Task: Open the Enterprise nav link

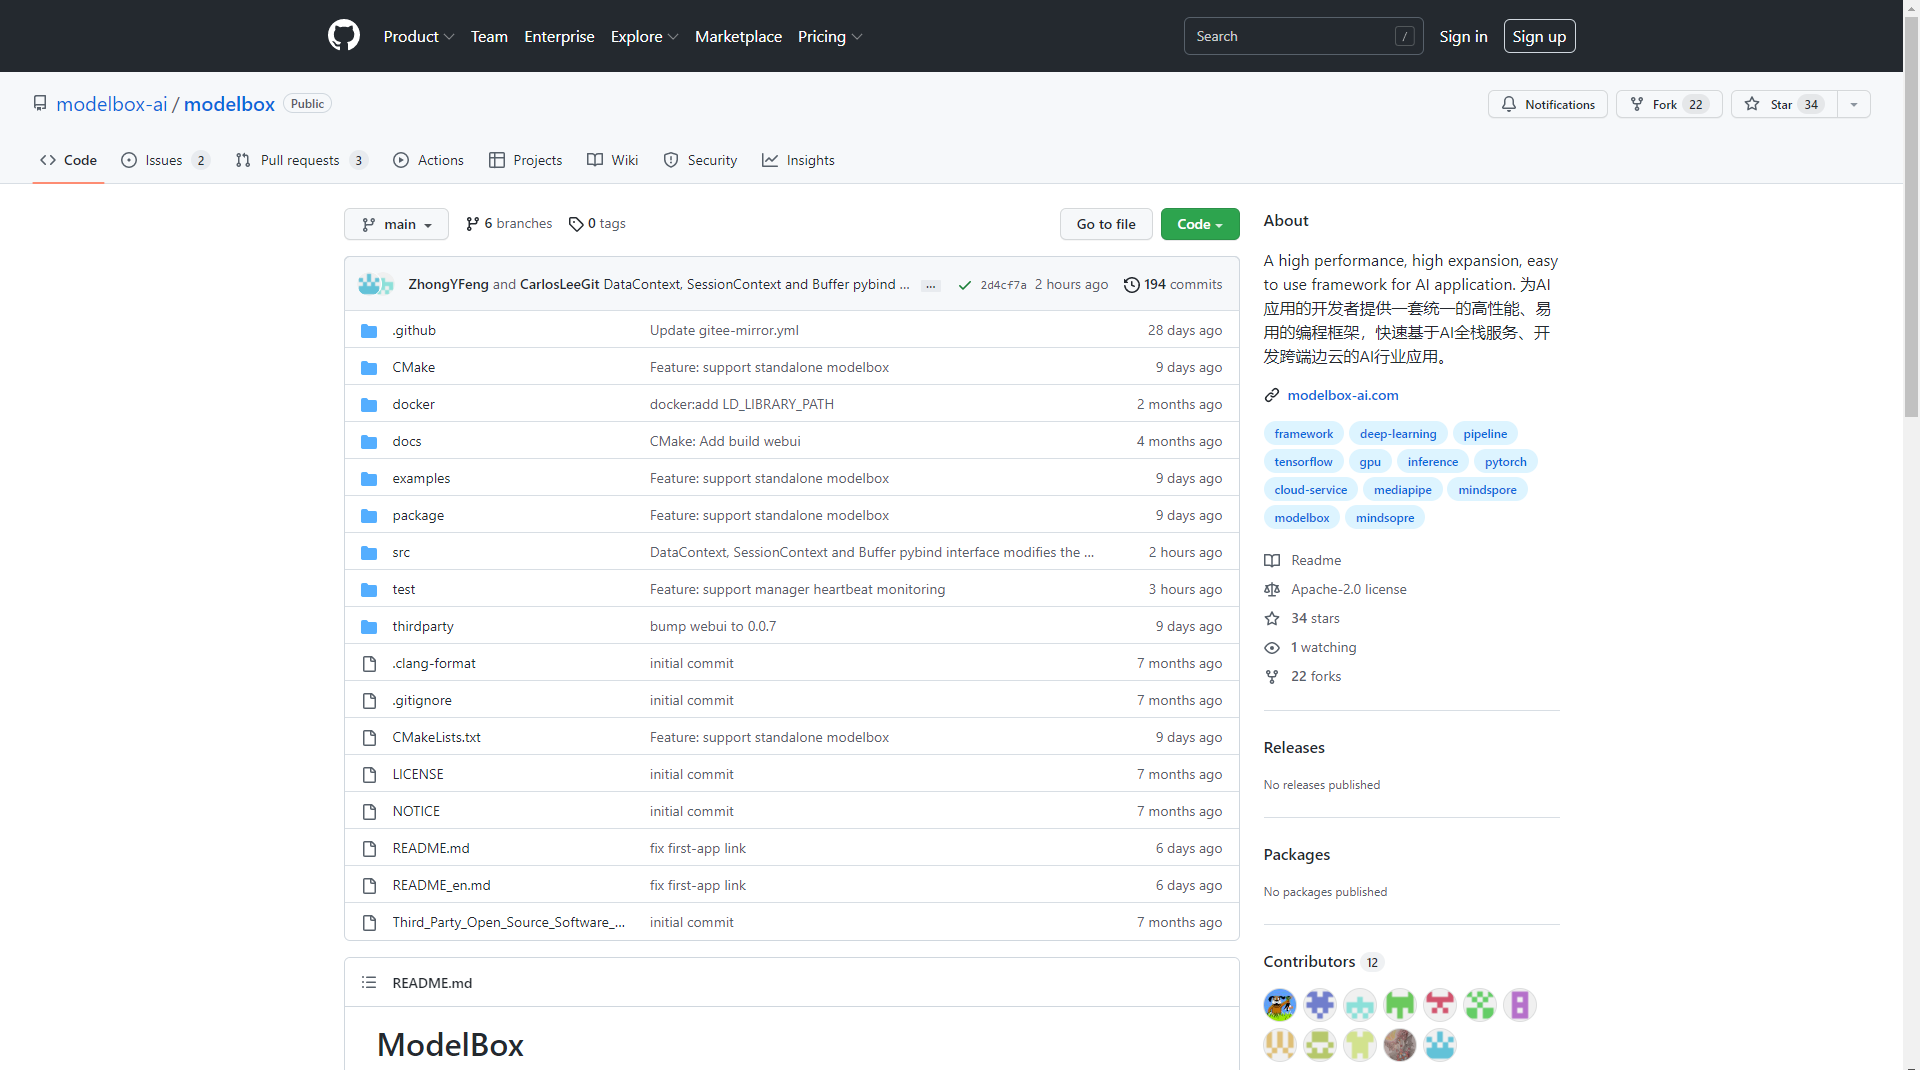Action: pyautogui.click(x=559, y=36)
